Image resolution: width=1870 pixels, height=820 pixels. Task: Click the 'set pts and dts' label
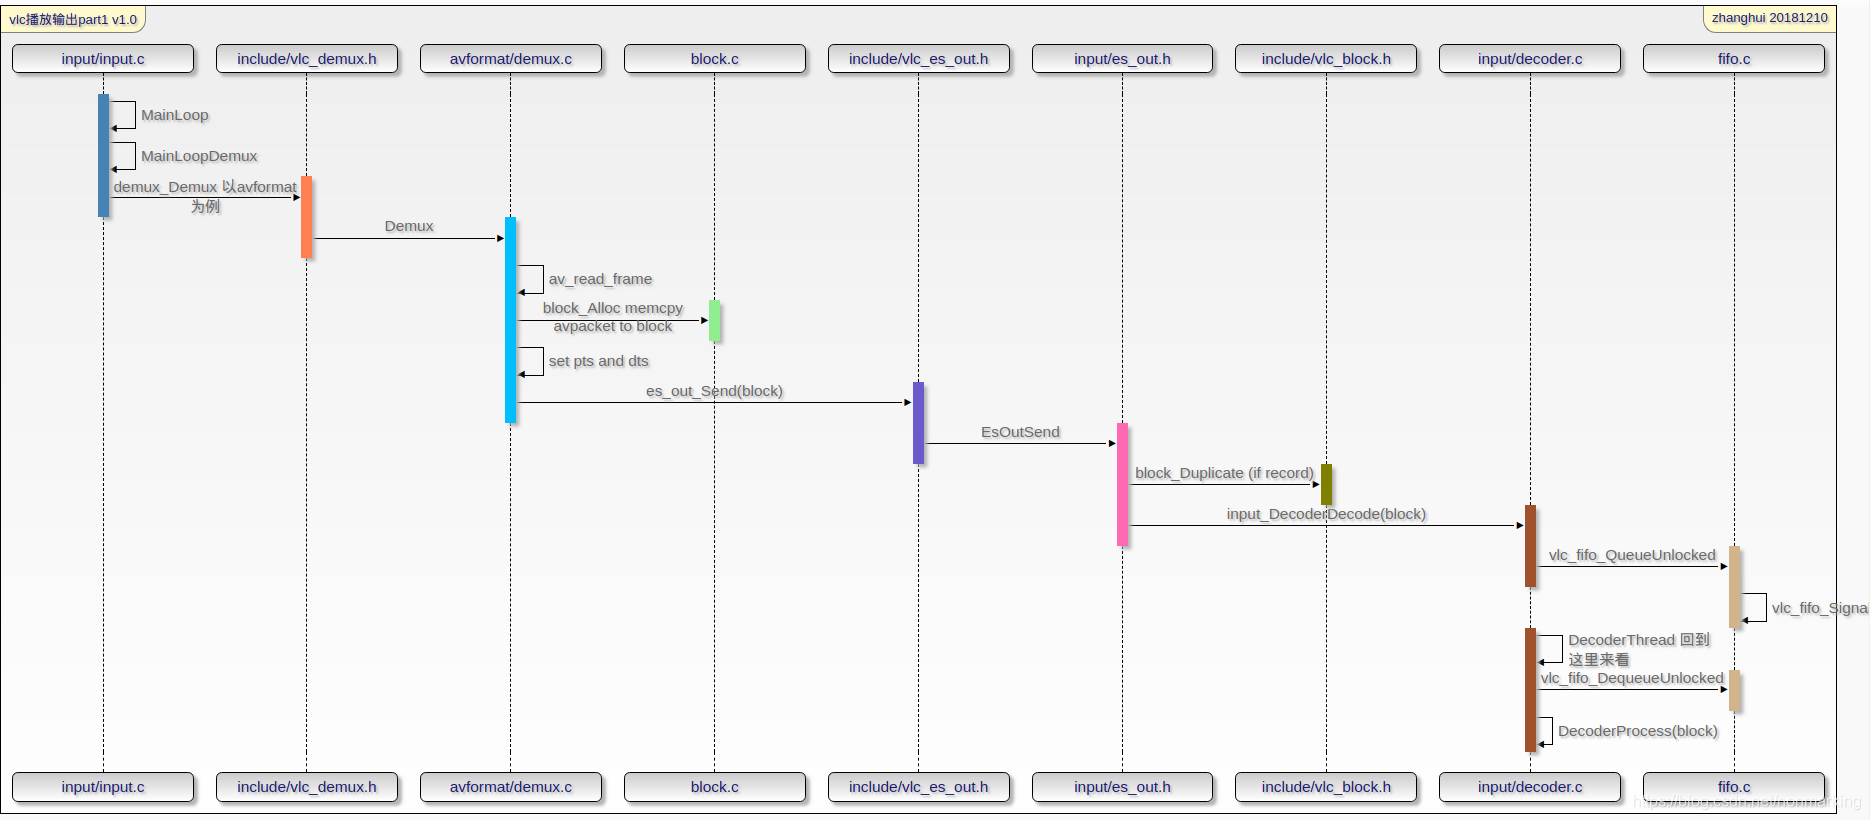pos(598,361)
